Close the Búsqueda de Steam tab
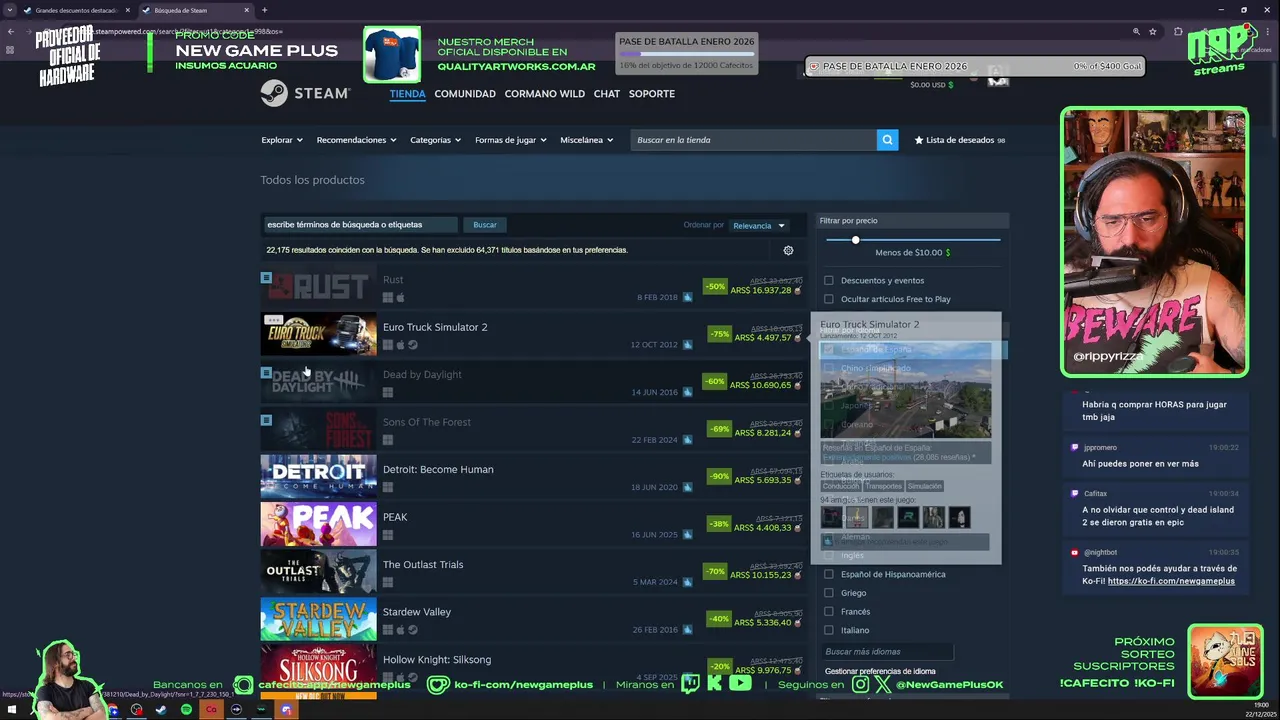Viewport: 1280px width, 720px height. click(x=247, y=10)
